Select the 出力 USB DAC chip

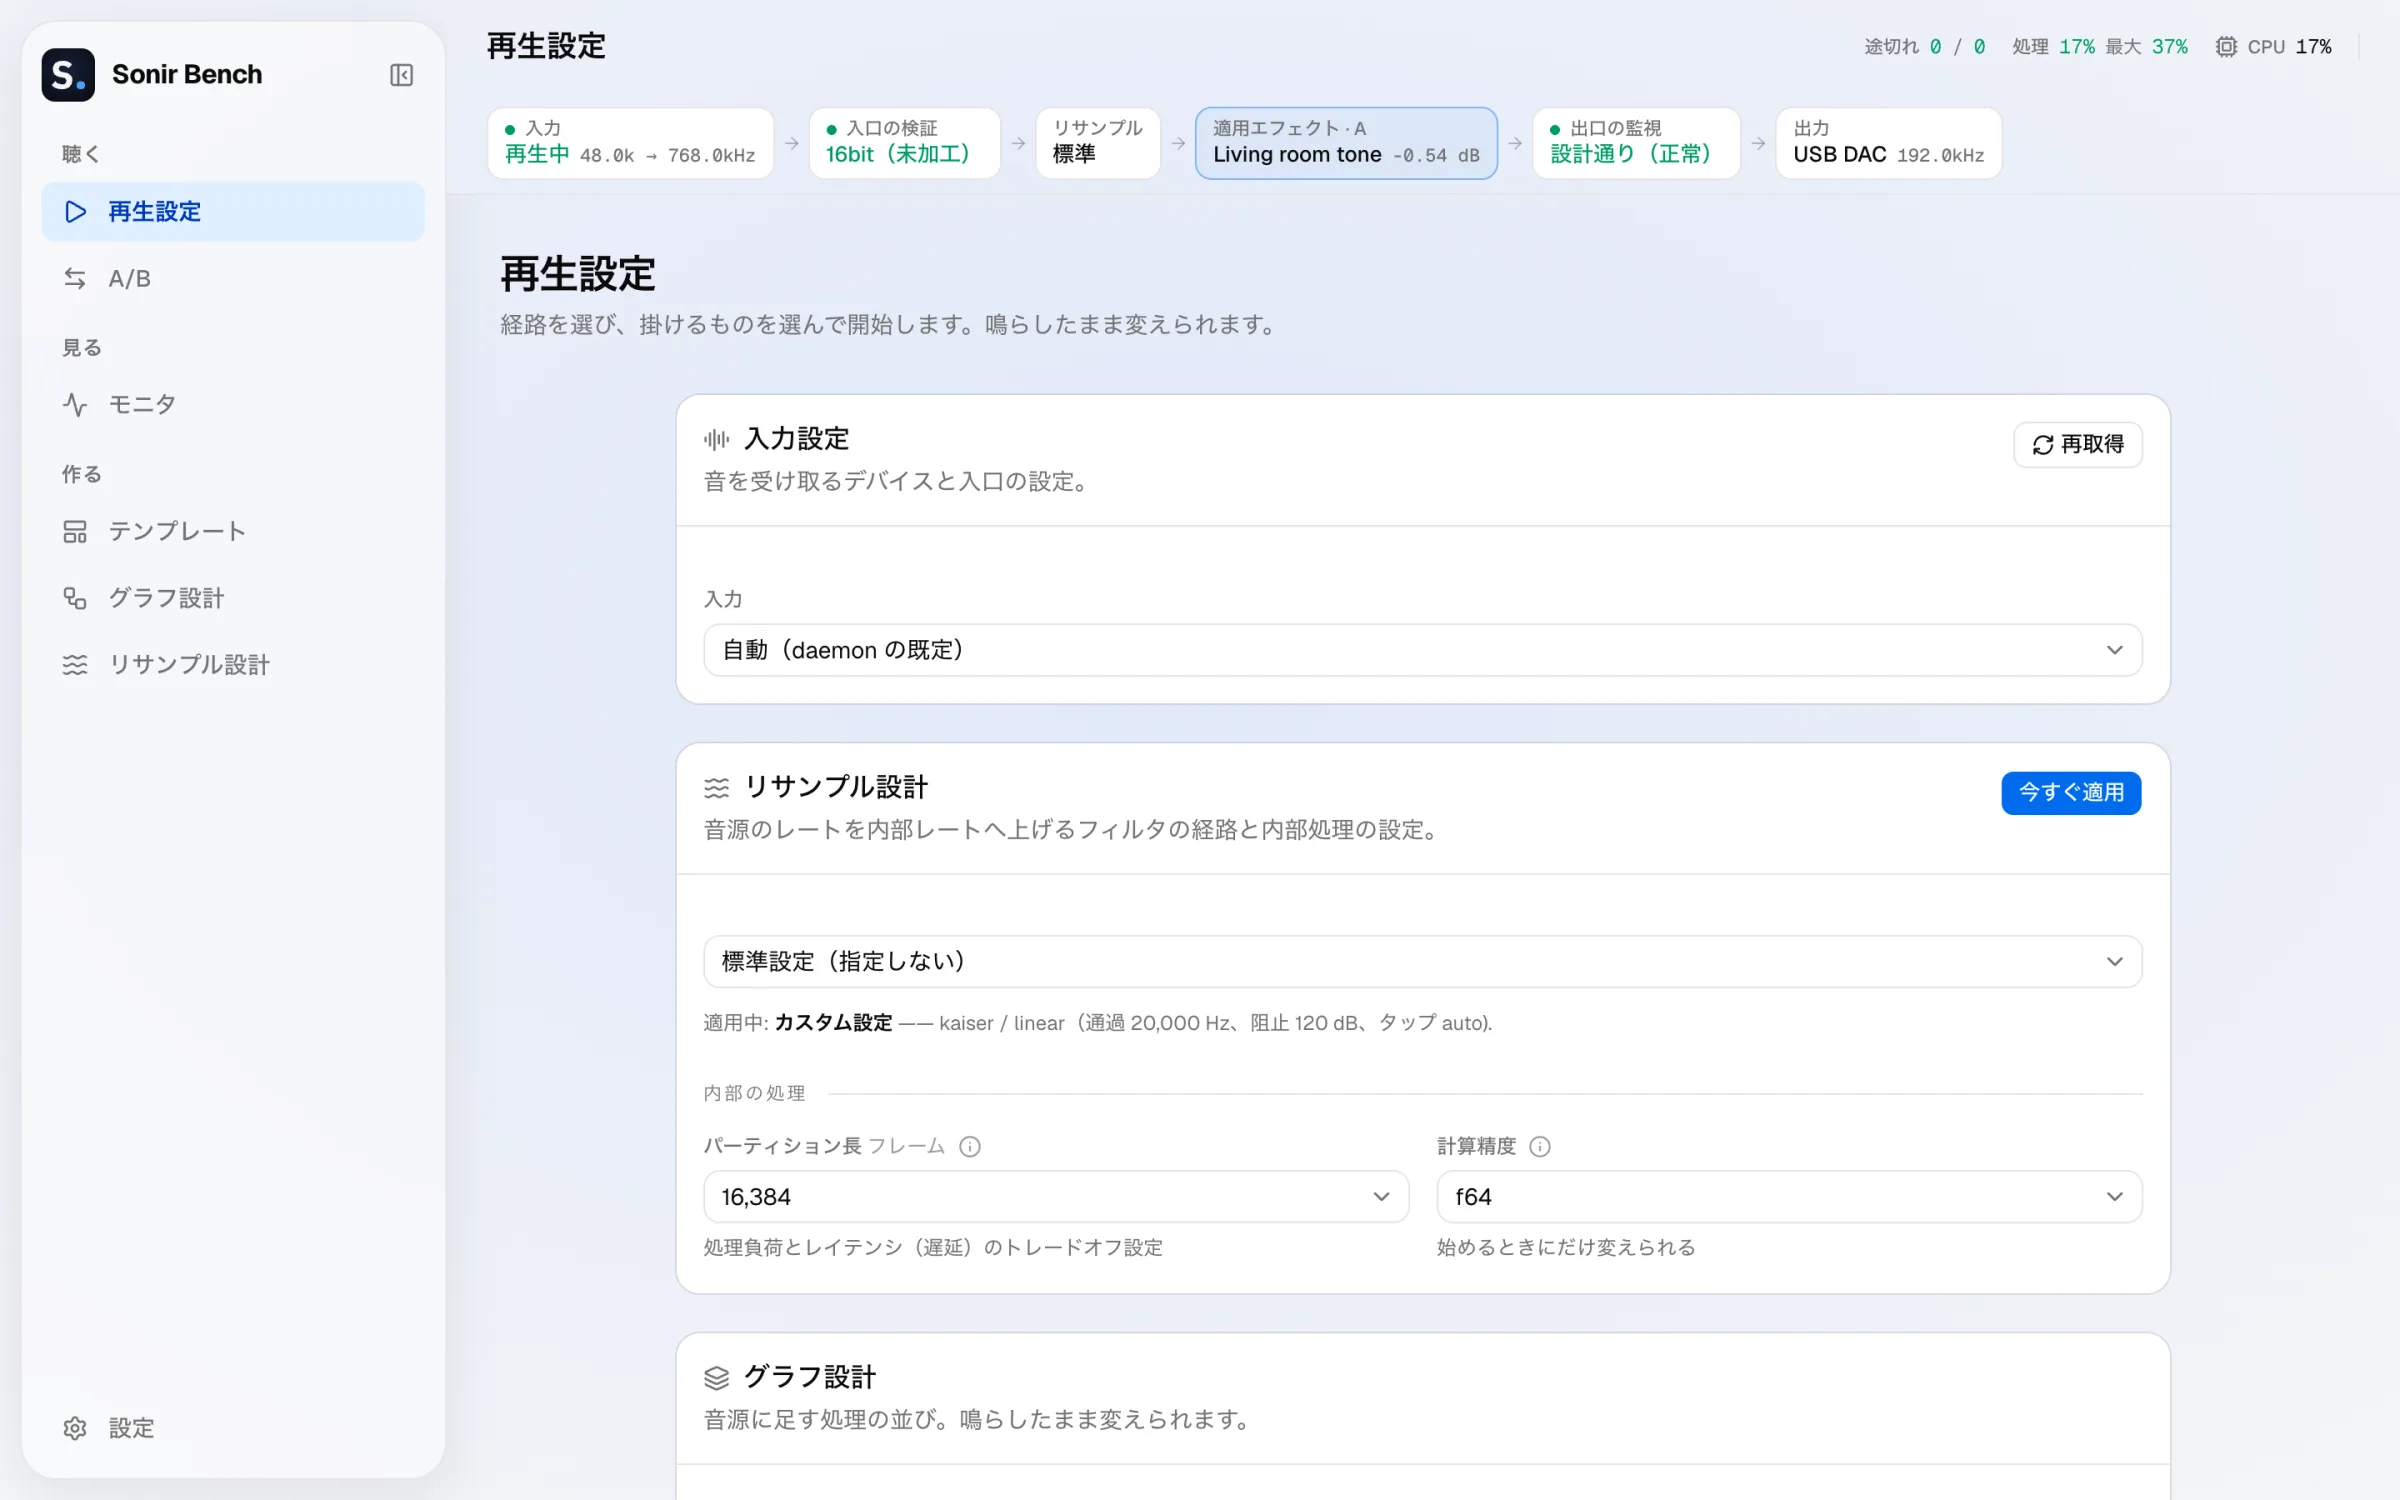pos(1888,143)
